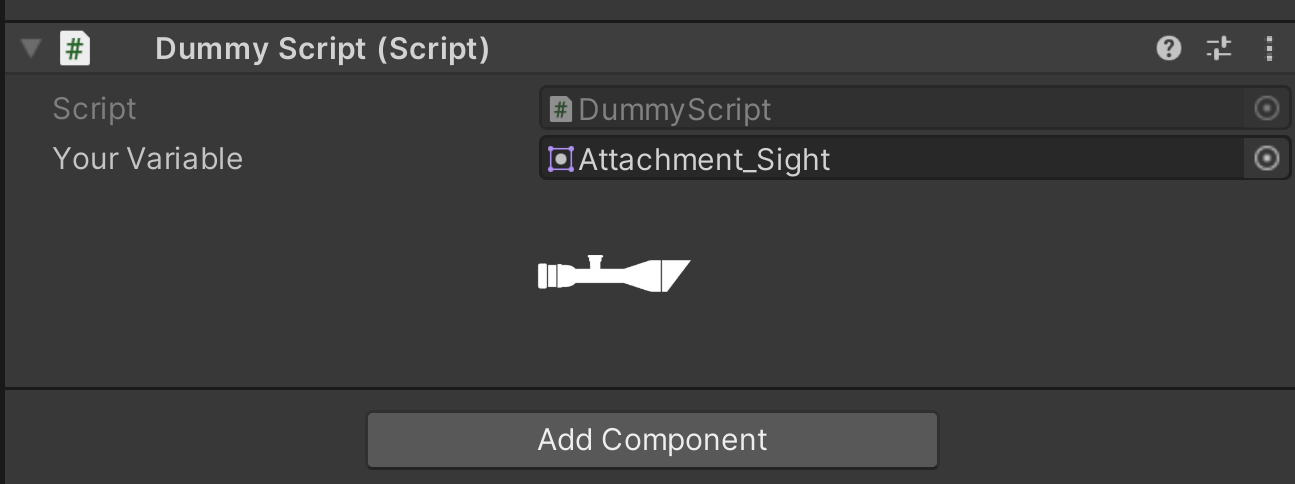Viewport: 1295px width, 484px height.
Task: Select the "Dummy Script (Script)" header title
Action: (322, 48)
